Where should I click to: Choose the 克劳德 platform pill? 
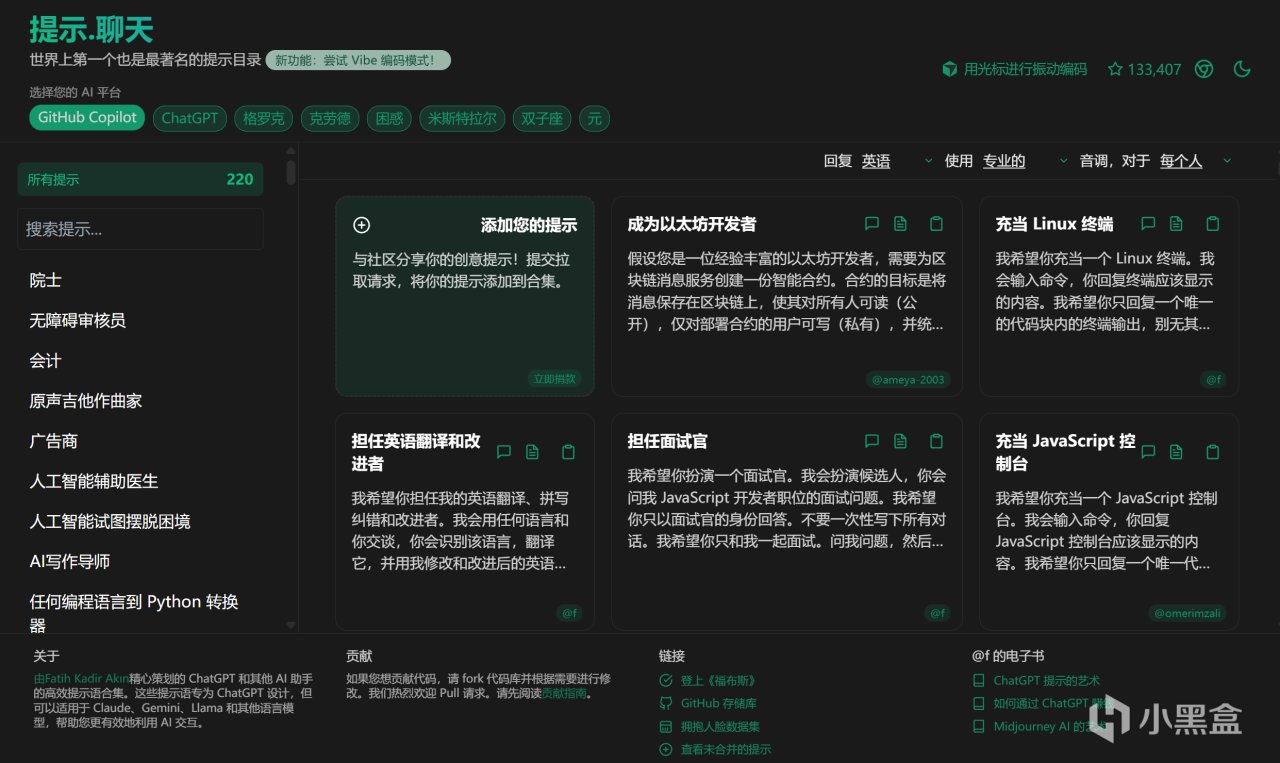[330, 118]
